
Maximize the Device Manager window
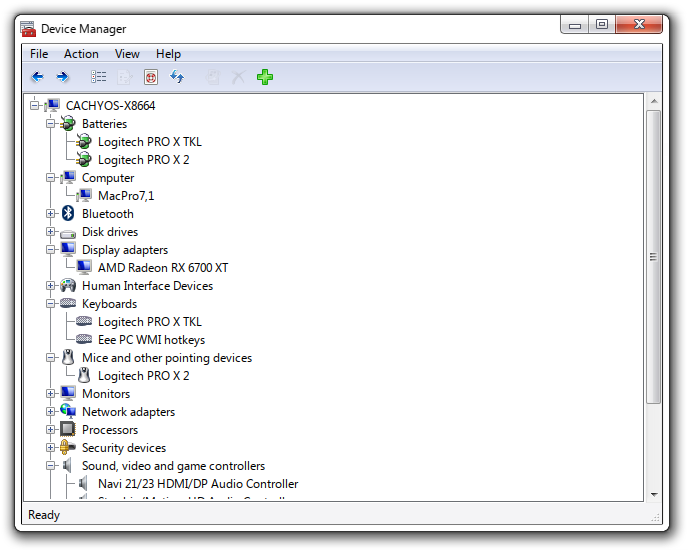click(602, 25)
